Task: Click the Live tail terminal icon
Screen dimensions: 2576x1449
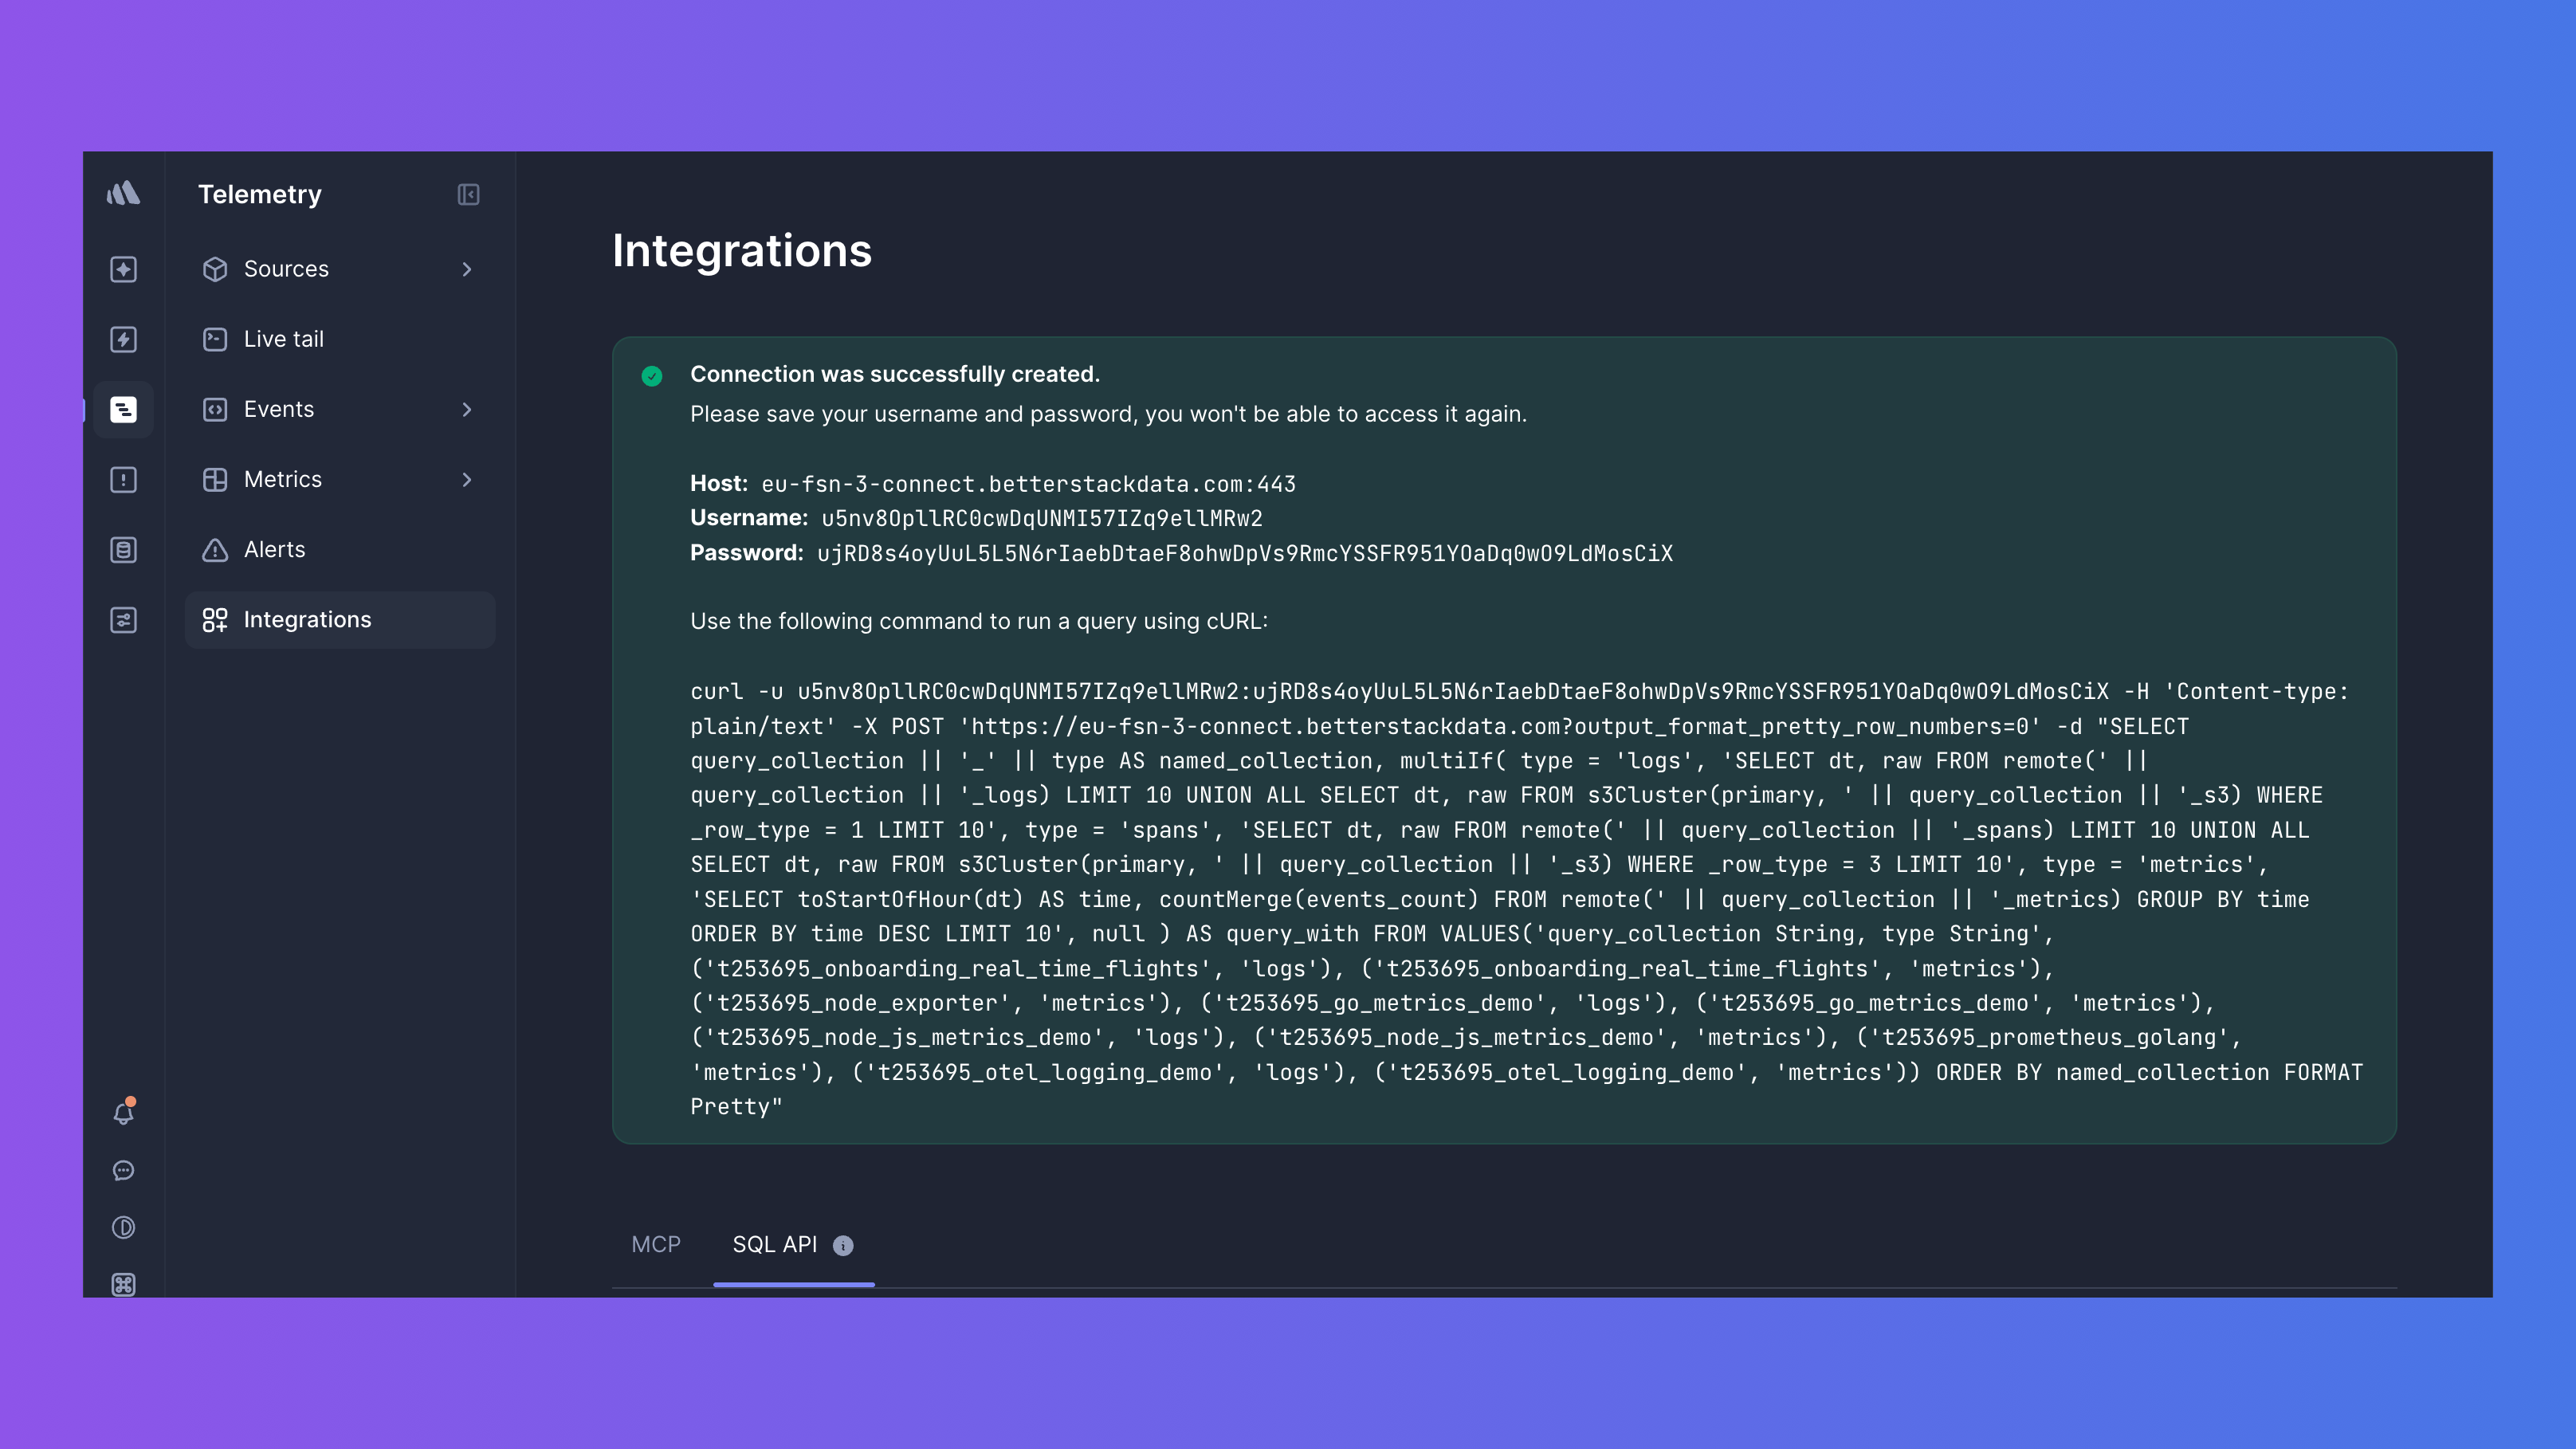Action: 215,339
